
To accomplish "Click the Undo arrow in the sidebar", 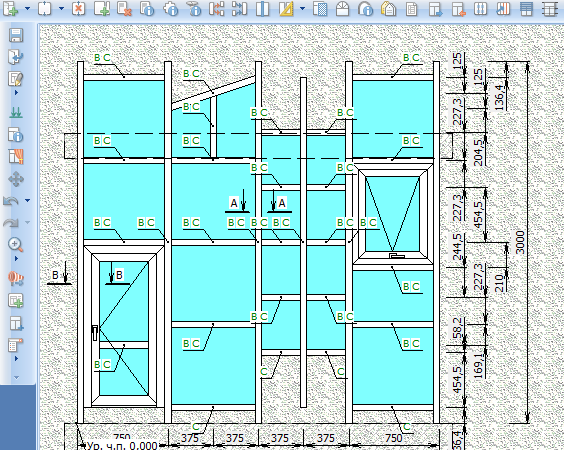I will pyautogui.click(x=11, y=201).
